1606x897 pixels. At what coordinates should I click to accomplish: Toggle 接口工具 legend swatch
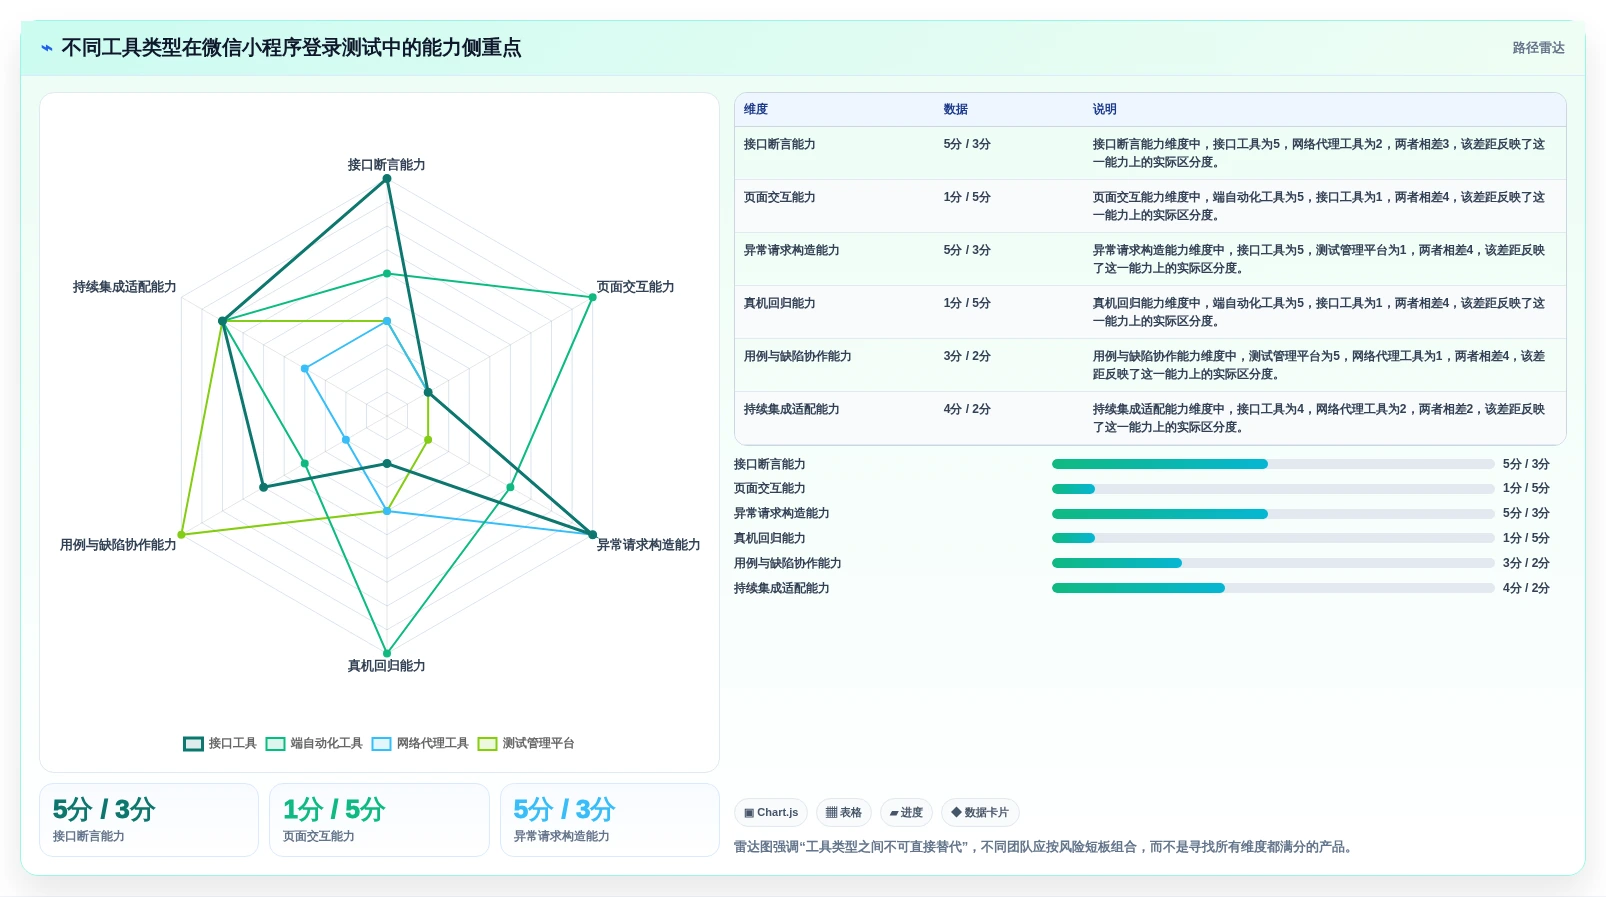pyautogui.click(x=193, y=743)
